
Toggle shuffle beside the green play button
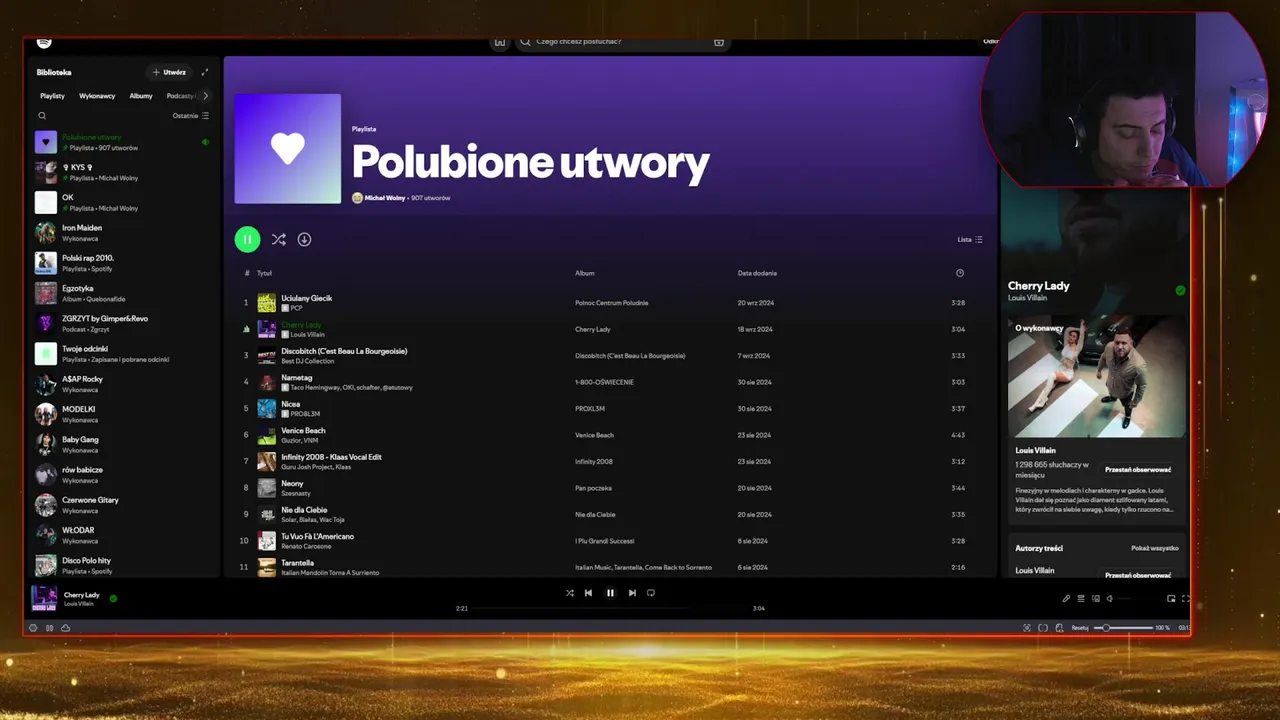279,239
